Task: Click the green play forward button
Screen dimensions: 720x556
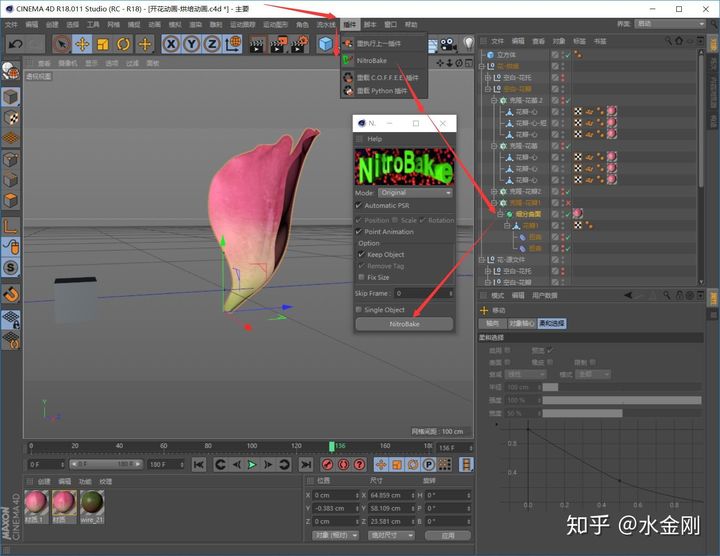Action: coord(252,464)
